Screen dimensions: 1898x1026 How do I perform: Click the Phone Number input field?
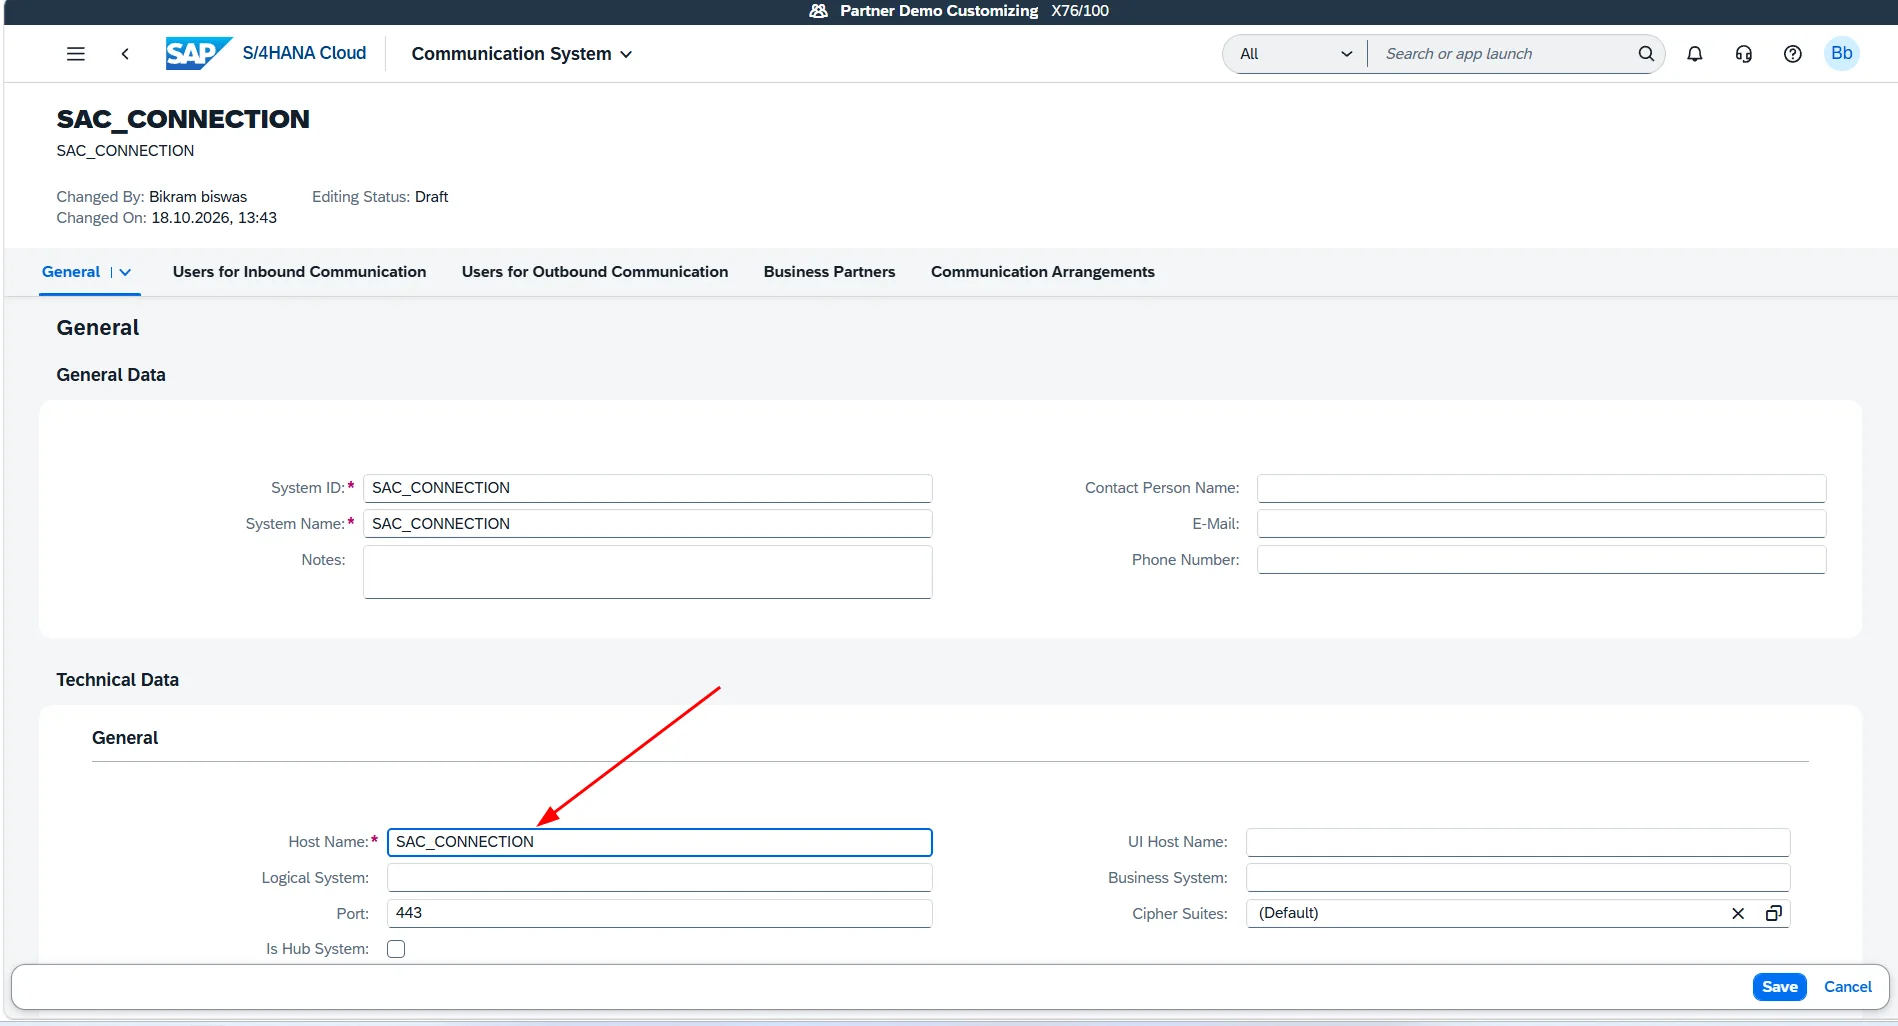[x=1541, y=560]
